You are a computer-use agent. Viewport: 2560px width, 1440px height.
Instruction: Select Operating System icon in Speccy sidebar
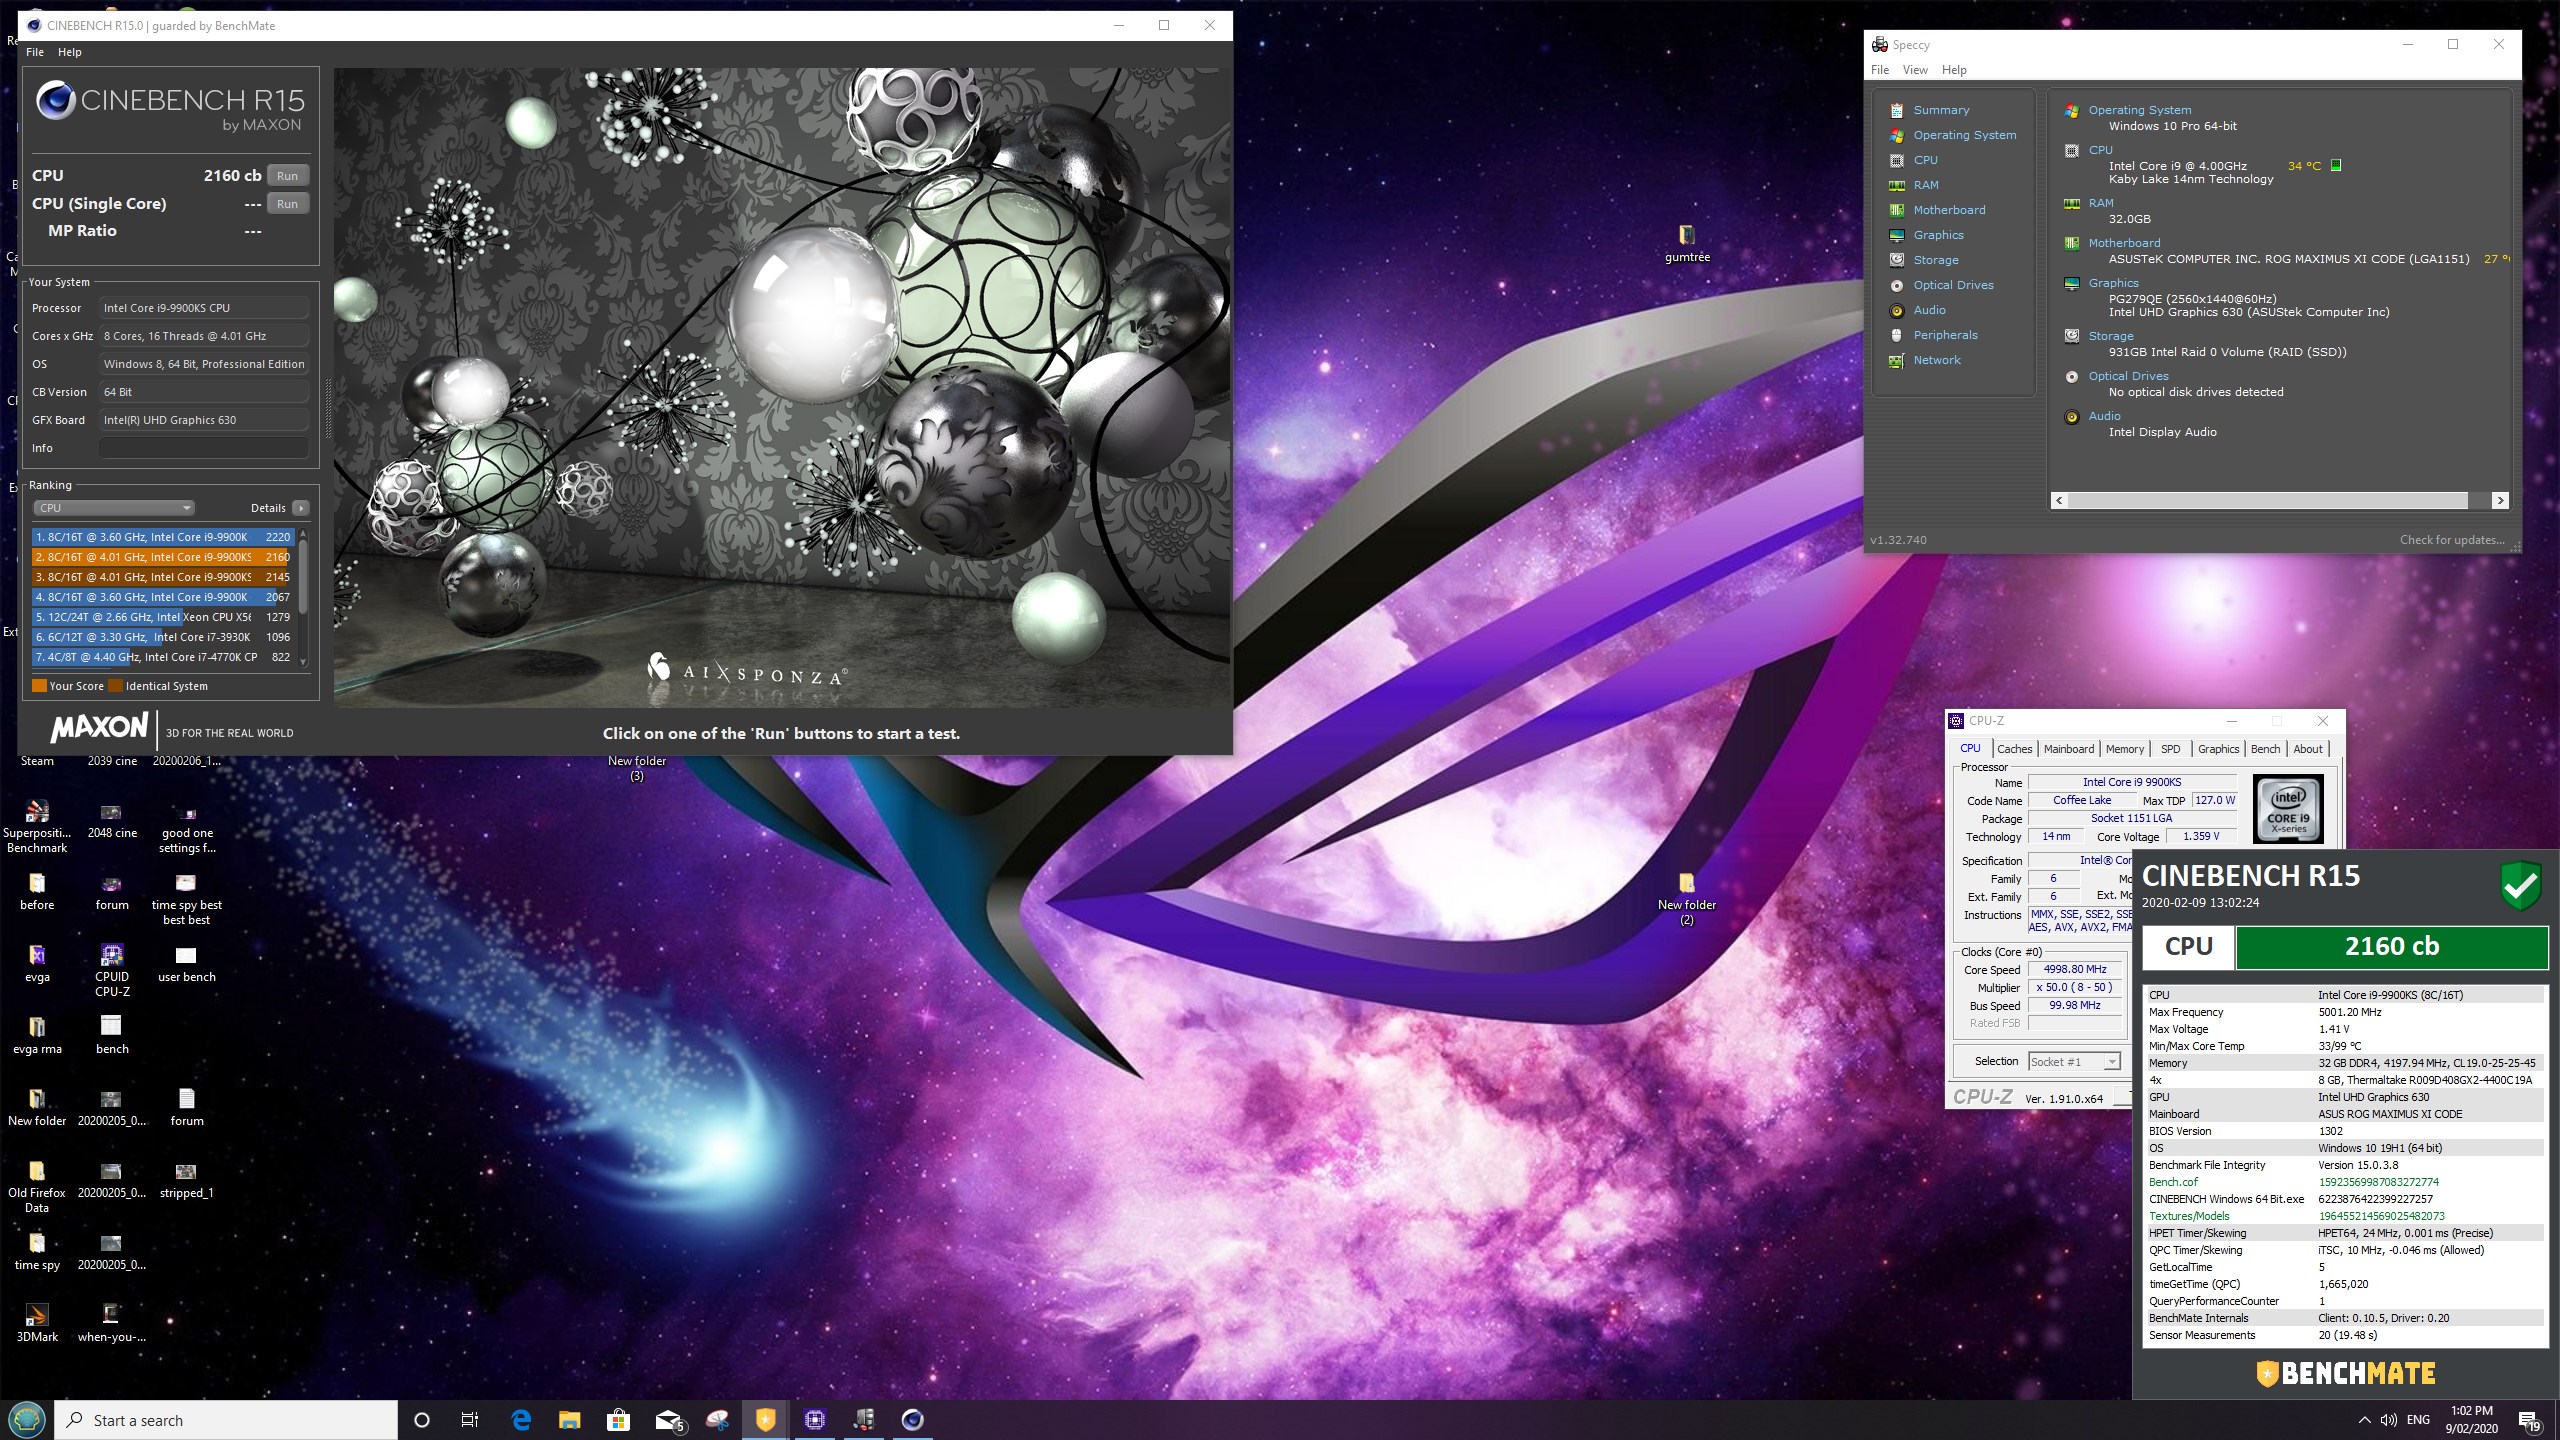pyautogui.click(x=1896, y=135)
